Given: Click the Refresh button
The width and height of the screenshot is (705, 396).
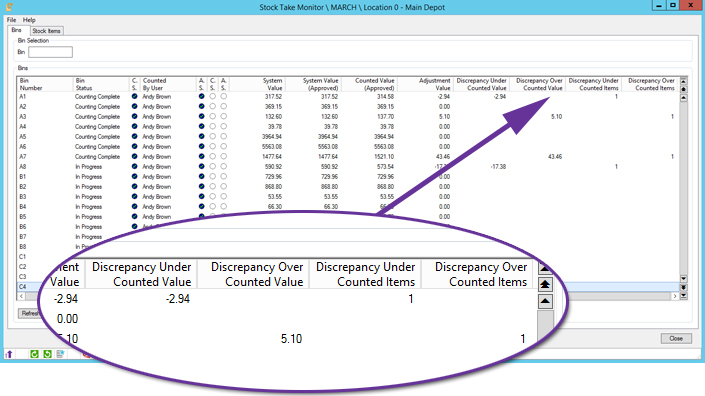Looking at the screenshot, I should [x=30, y=313].
